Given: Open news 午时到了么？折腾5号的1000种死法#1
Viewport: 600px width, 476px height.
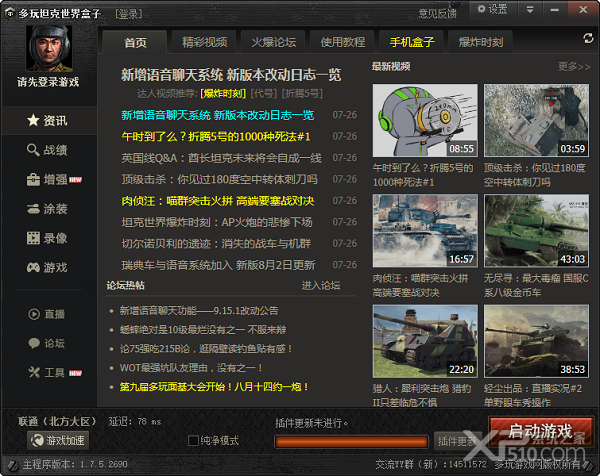Looking at the screenshot, I should coord(216,137).
